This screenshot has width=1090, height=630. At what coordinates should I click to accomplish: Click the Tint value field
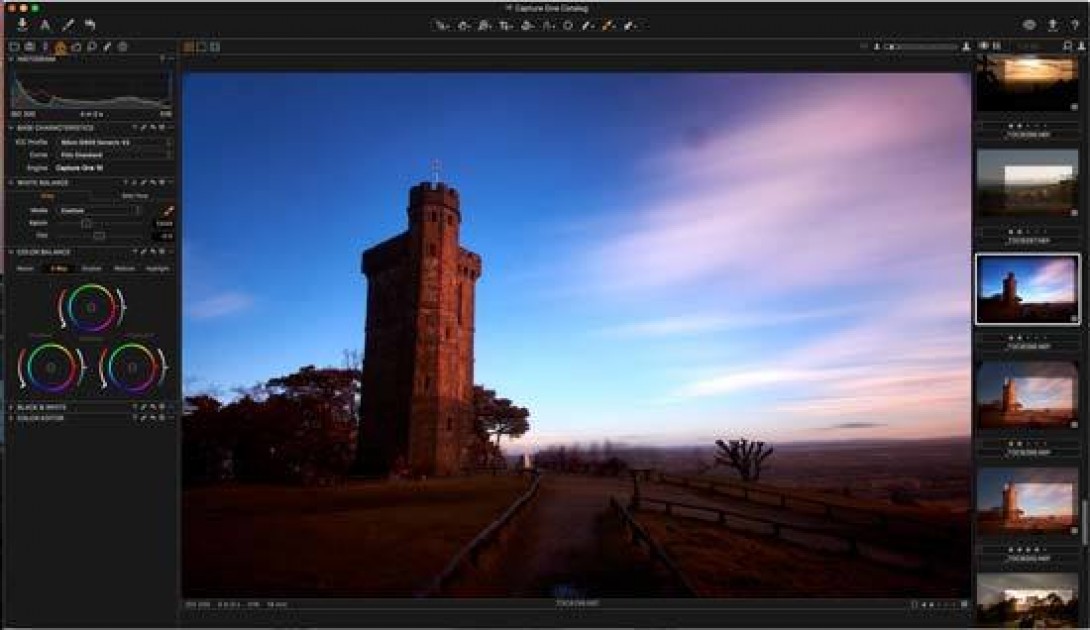coord(165,236)
